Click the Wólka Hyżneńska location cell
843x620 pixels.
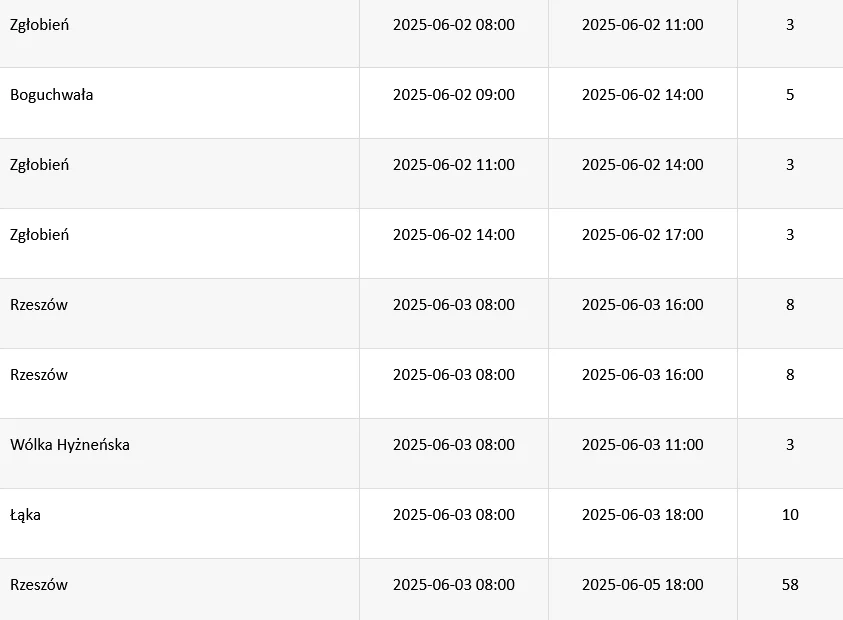pos(70,445)
